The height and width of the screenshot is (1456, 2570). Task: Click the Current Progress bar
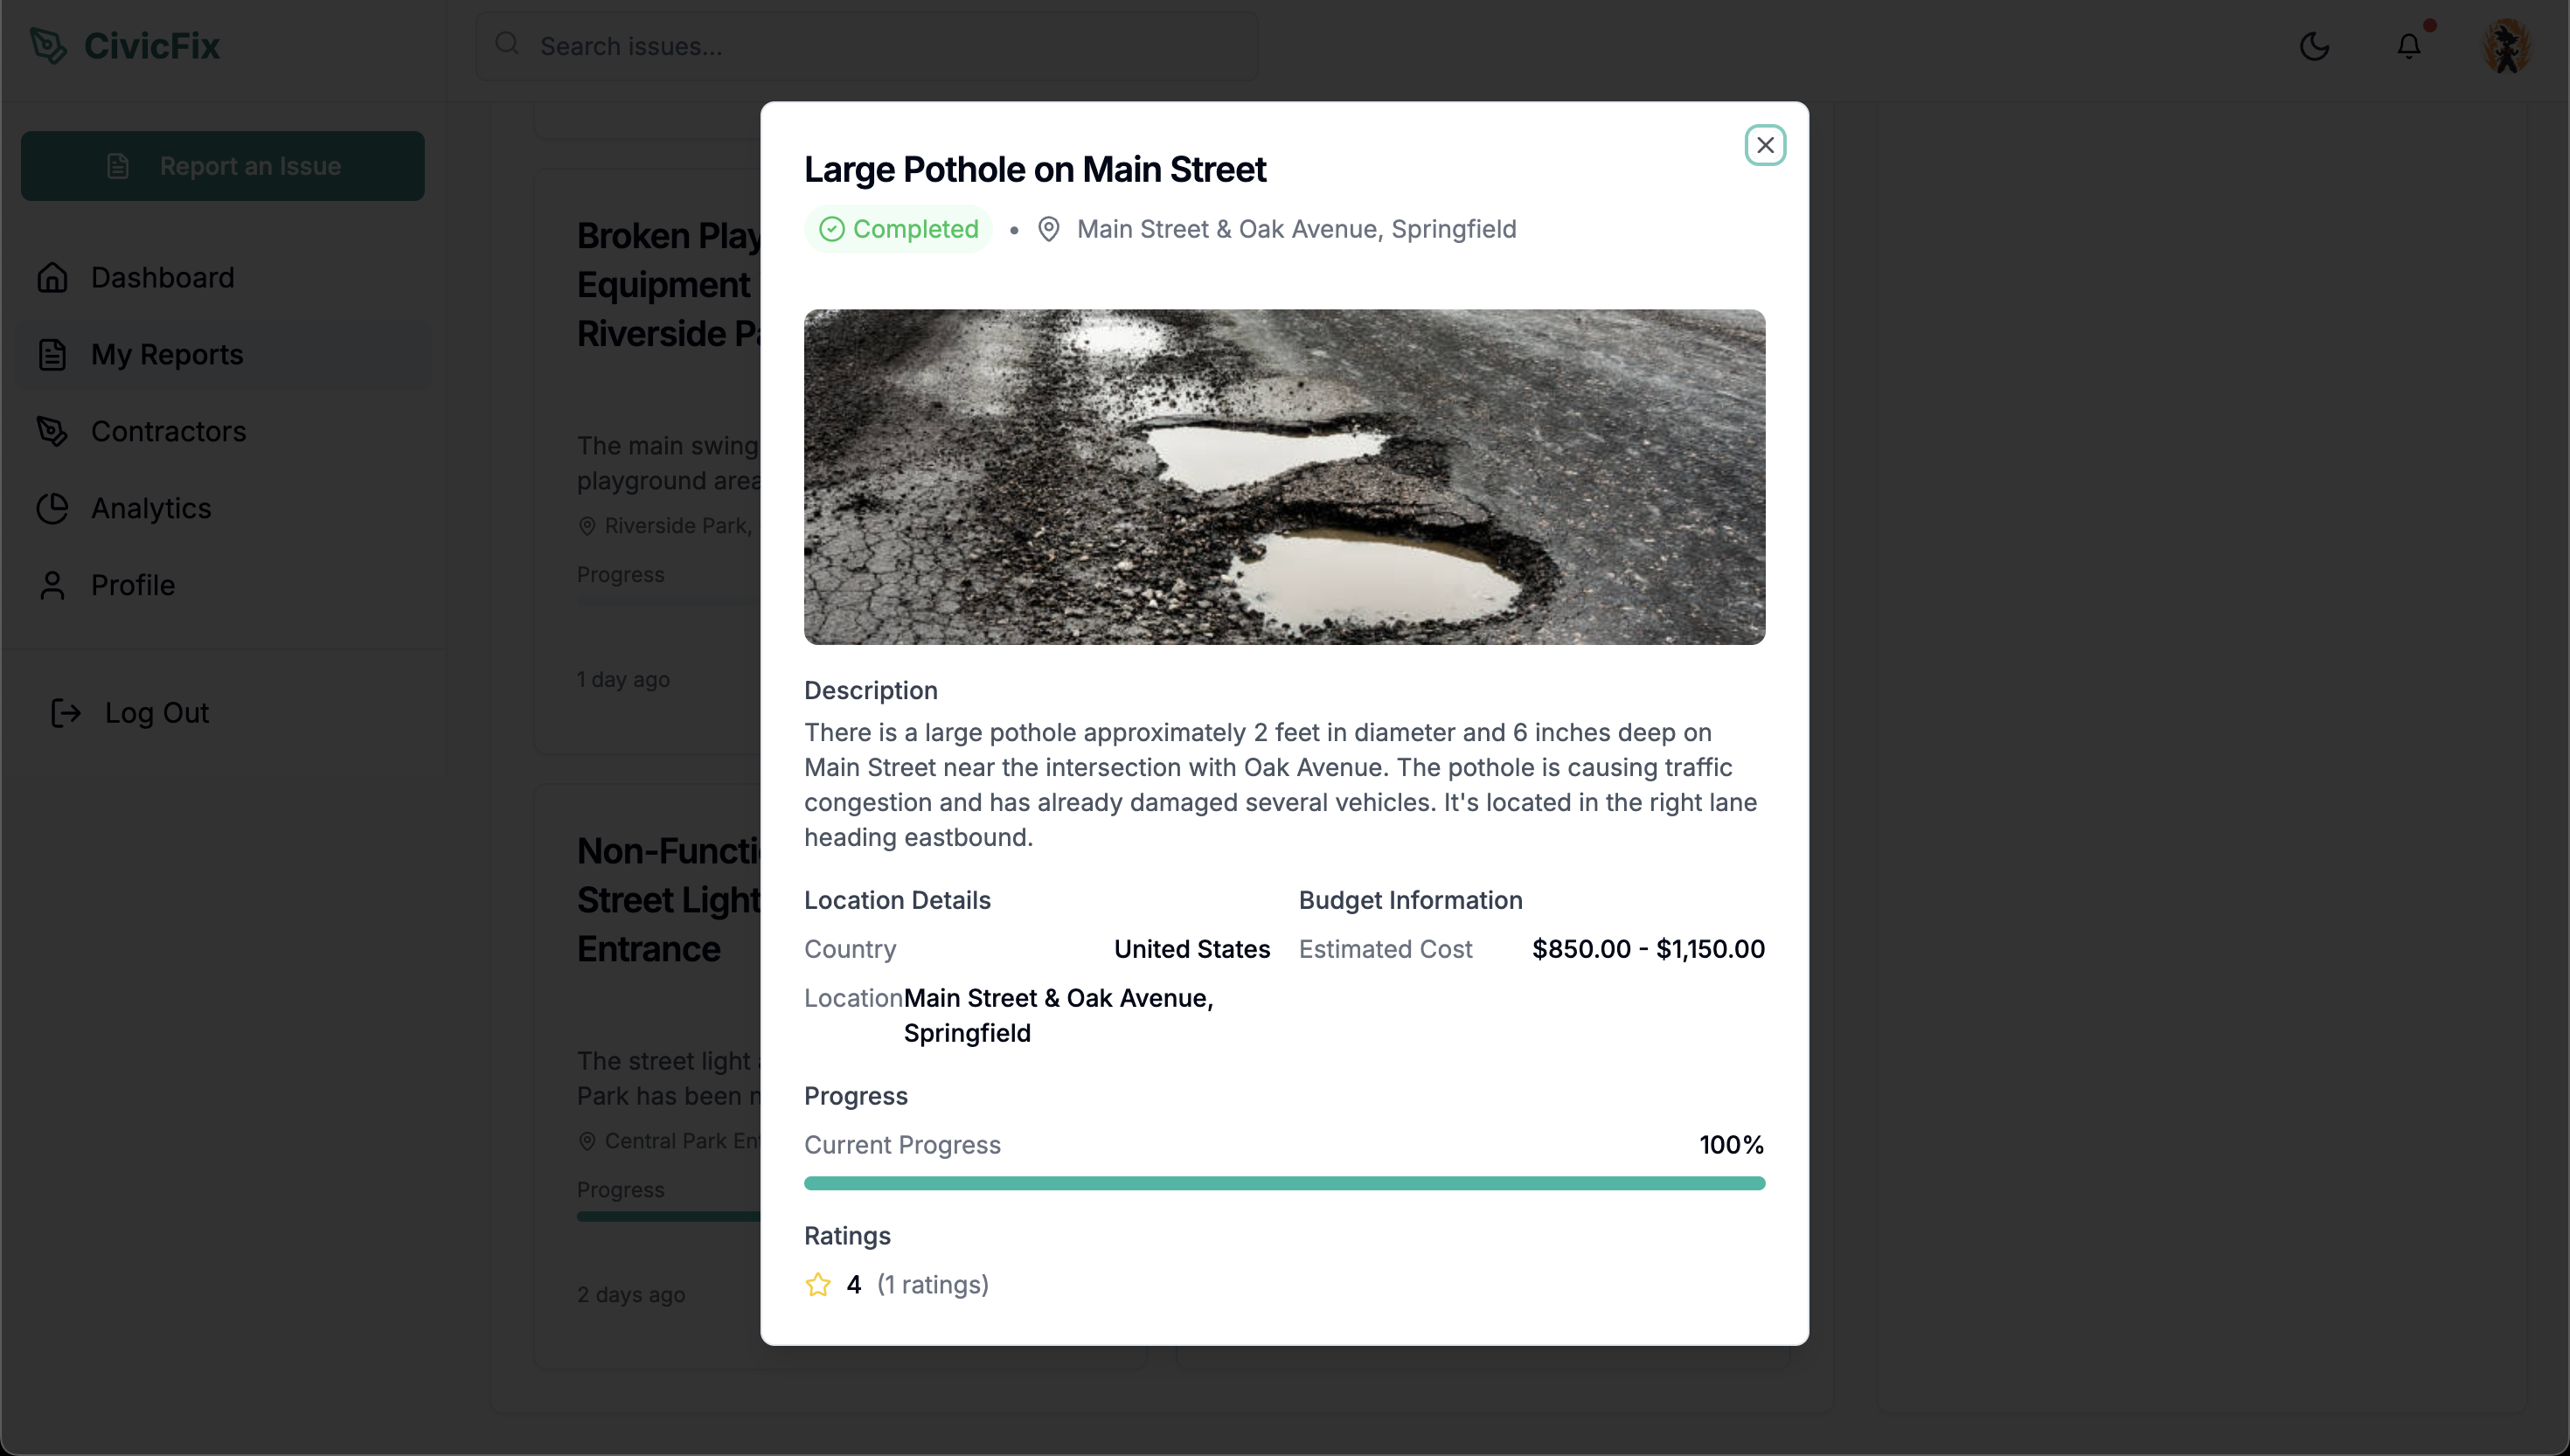point(1284,1183)
